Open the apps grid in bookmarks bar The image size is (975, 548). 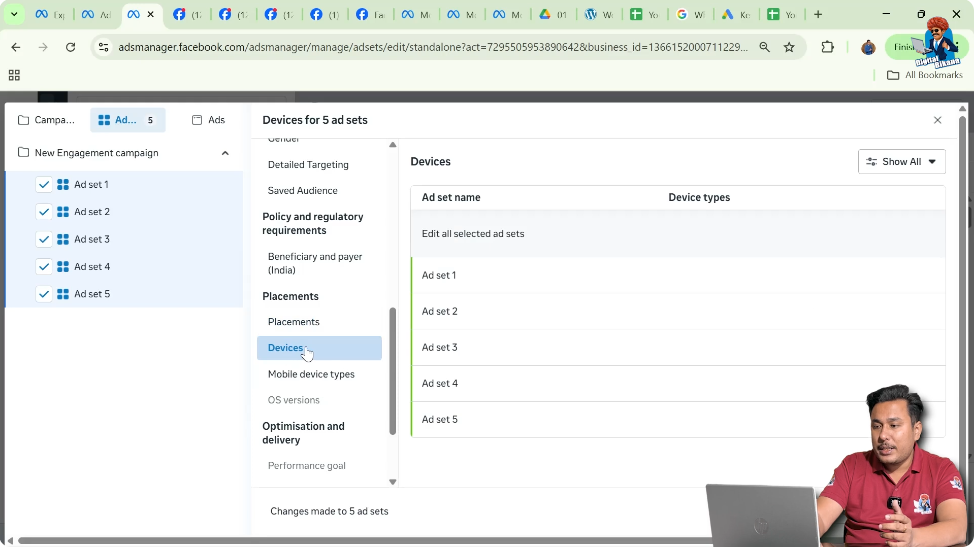[x=14, y=75]
